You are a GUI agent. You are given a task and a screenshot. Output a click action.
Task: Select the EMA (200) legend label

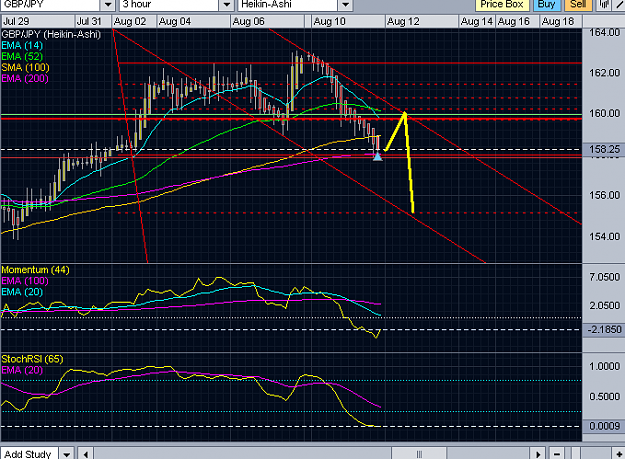point(25,78)
